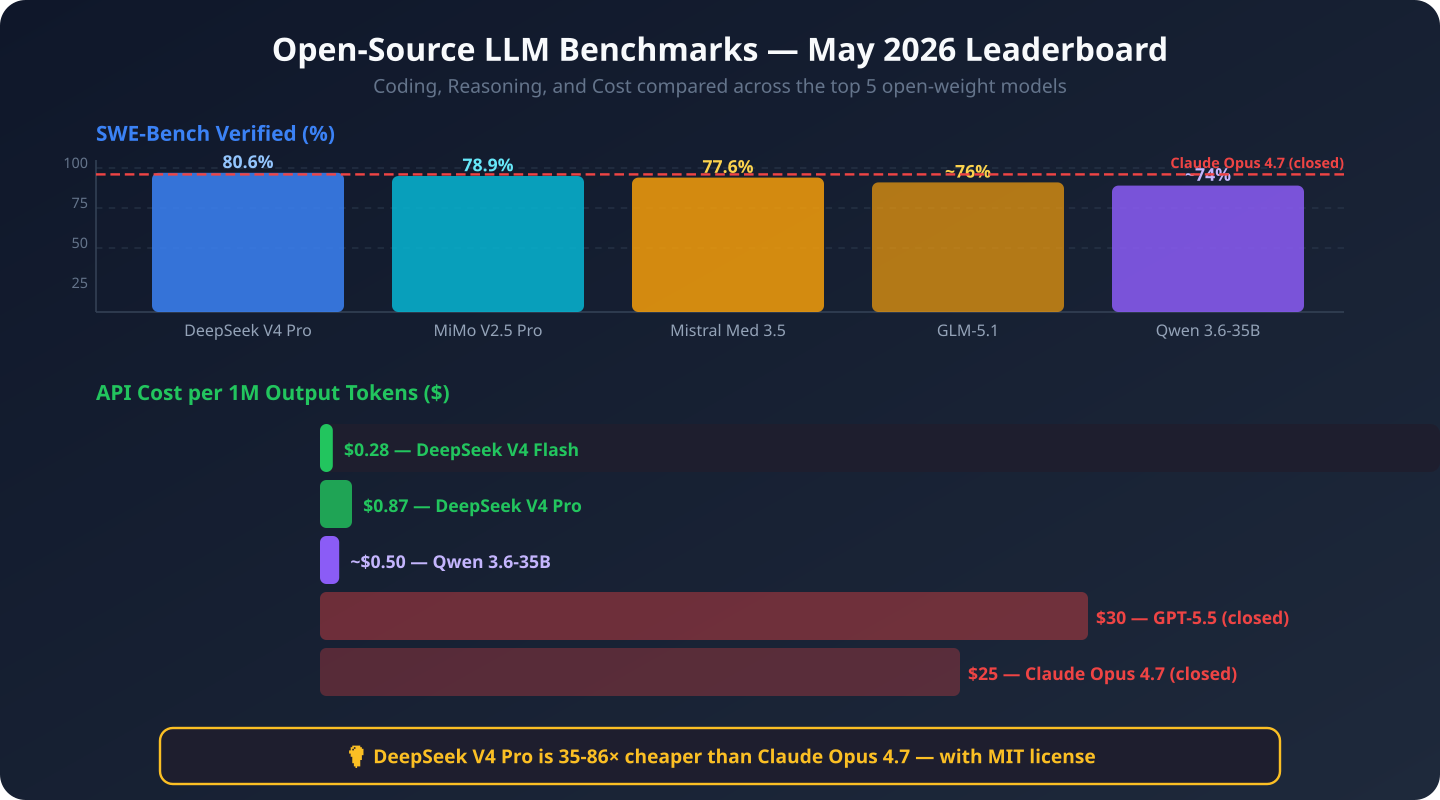Select the "Qwen 3.6-35B" x-axis label
The height and width of the screenshot is (800, 1440).
(1208, 330)
